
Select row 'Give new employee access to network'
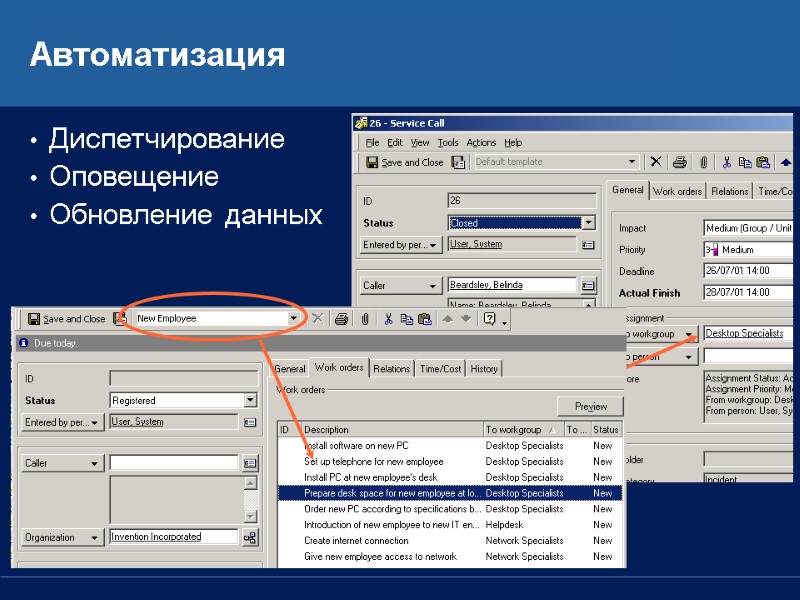(x=449, y=556)
